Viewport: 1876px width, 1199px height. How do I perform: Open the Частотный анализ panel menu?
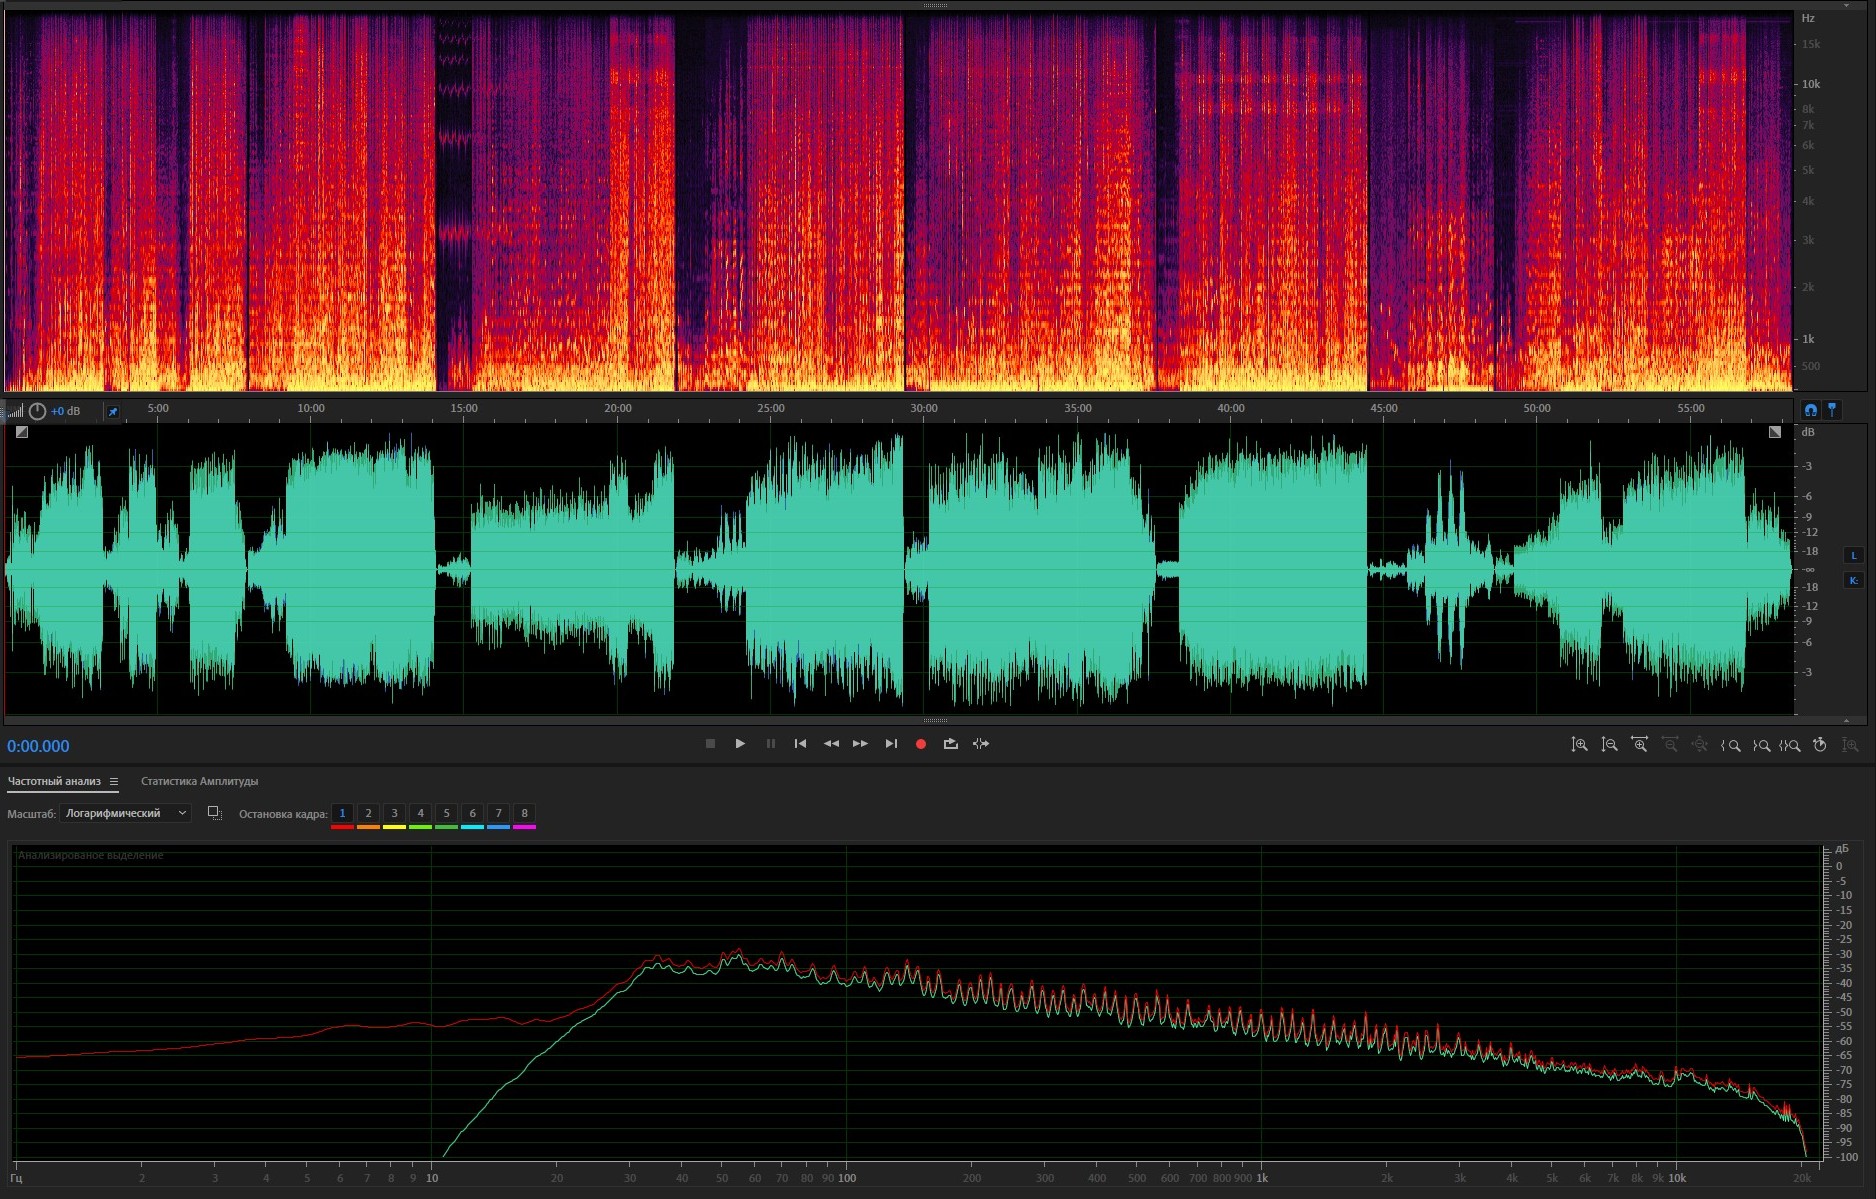pyautogui.click(x=114, y=782)
